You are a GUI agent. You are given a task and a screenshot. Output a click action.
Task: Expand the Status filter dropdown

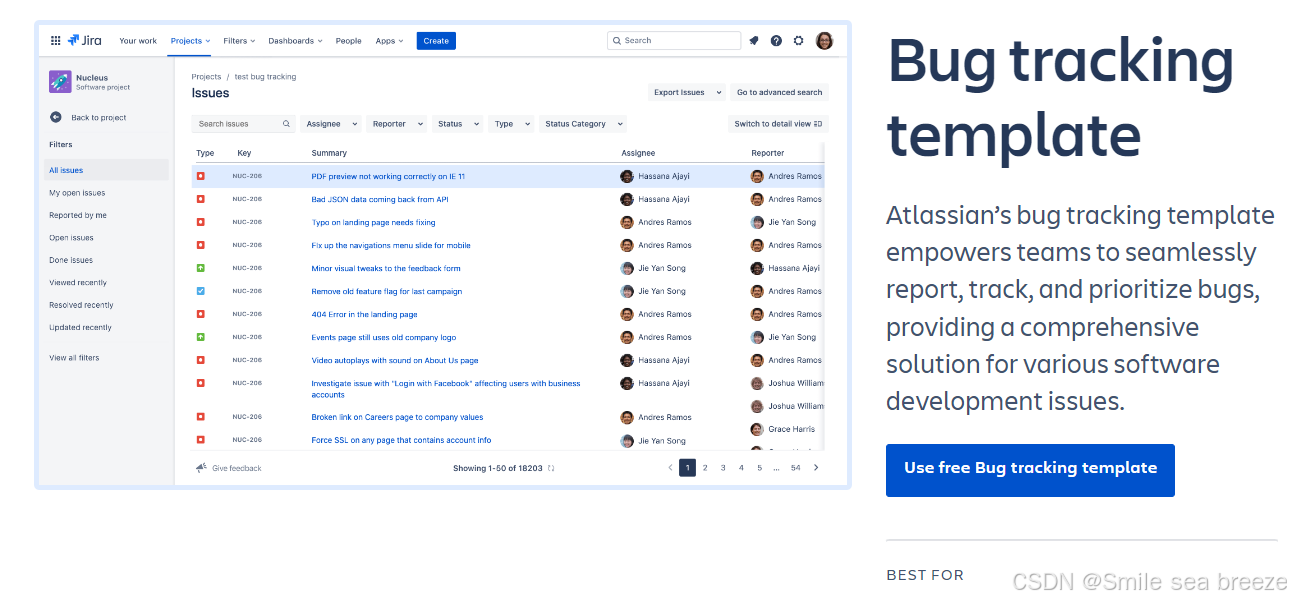tap(458, 124)
